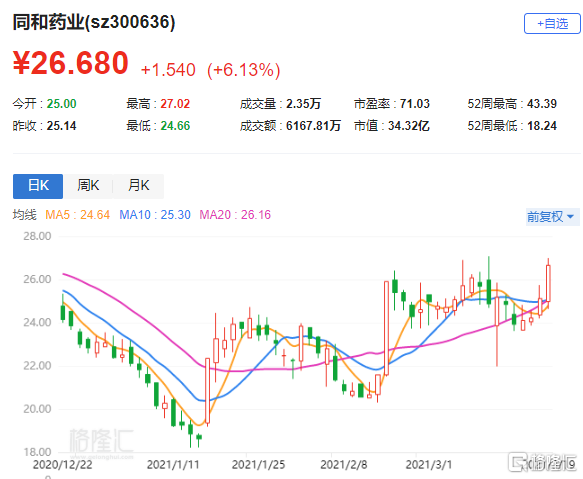This screenshot has width=583, height=479.
Task: Click the percent change (+6.13%)
Action: coord(244,70)
